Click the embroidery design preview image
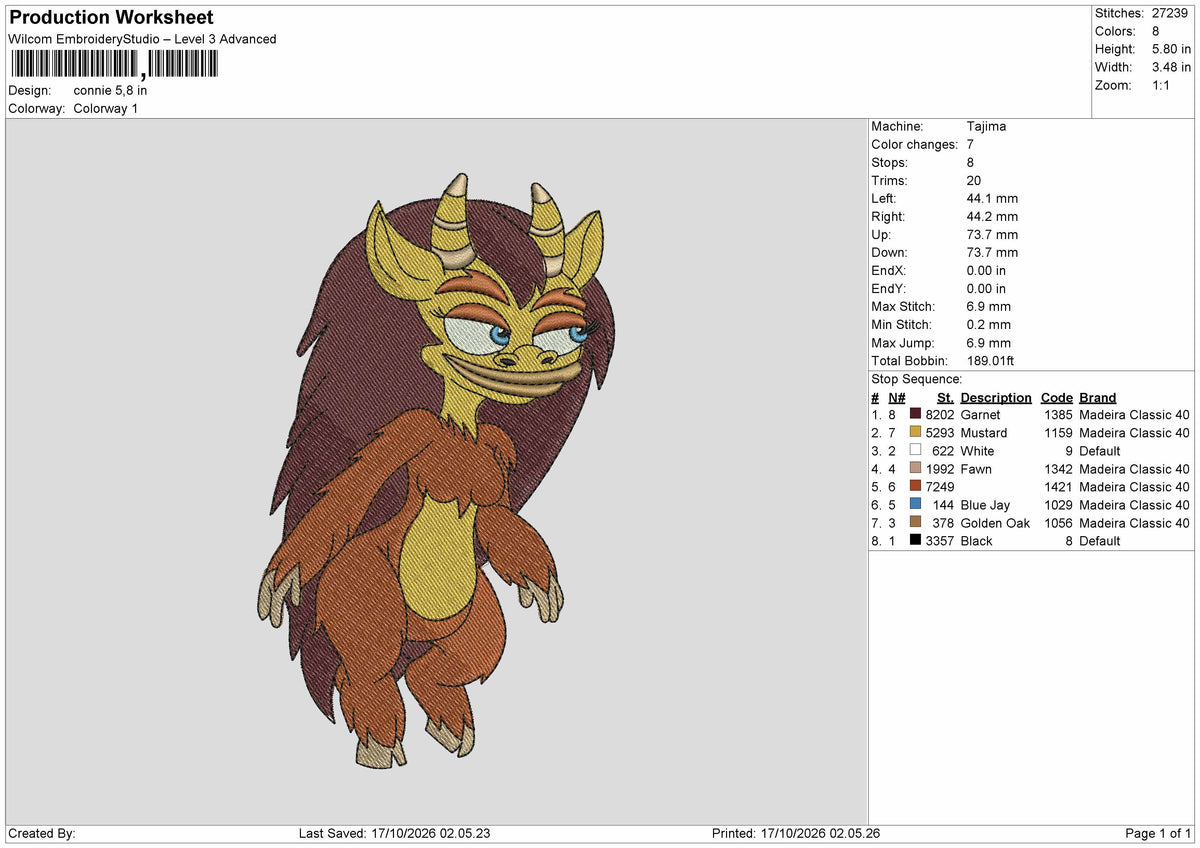The width and height of the screenshot is (1200, 848). tap(436, 471)
